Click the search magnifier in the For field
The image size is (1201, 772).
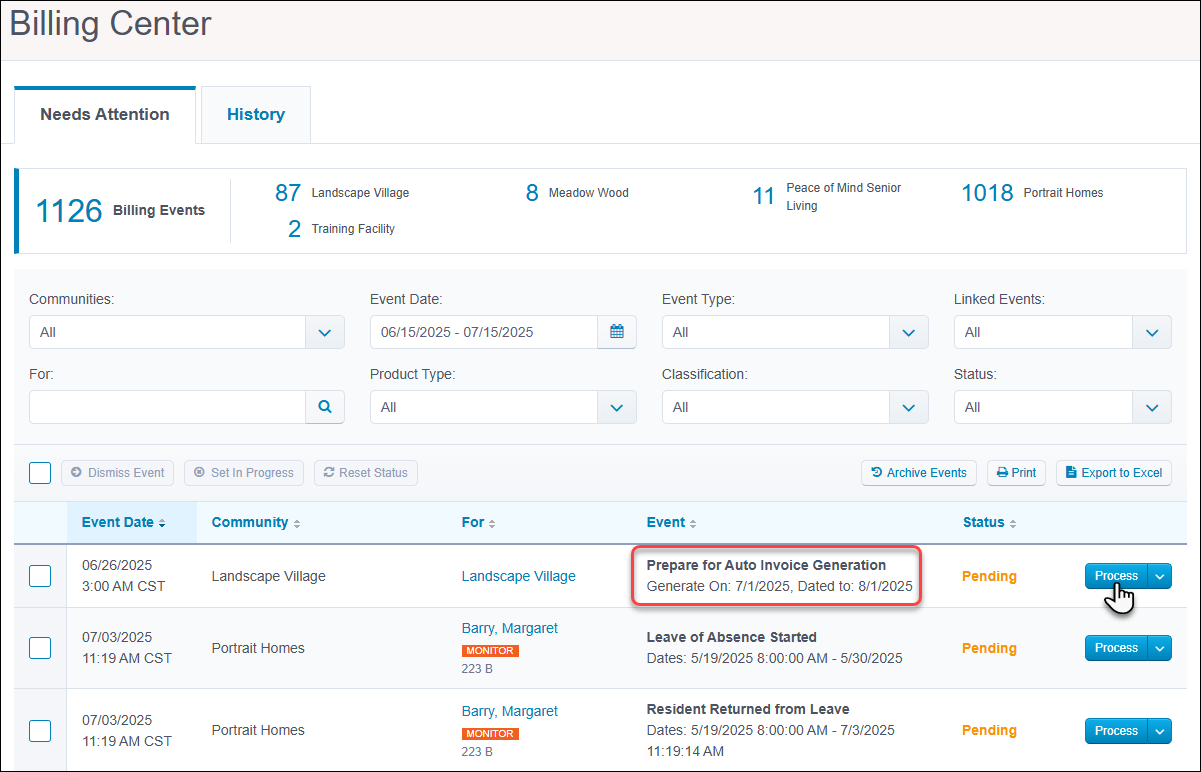325,407
